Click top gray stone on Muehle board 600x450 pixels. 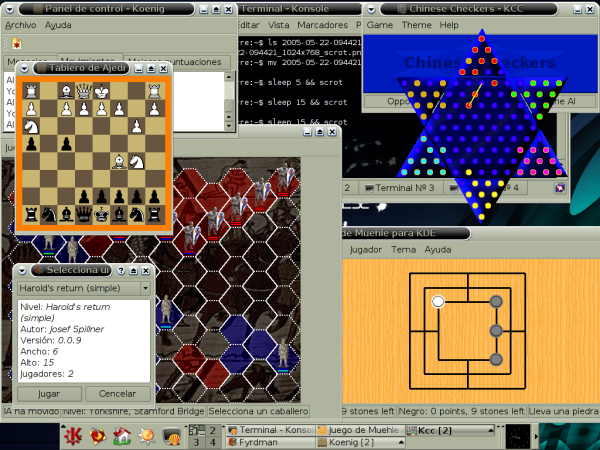496,302
